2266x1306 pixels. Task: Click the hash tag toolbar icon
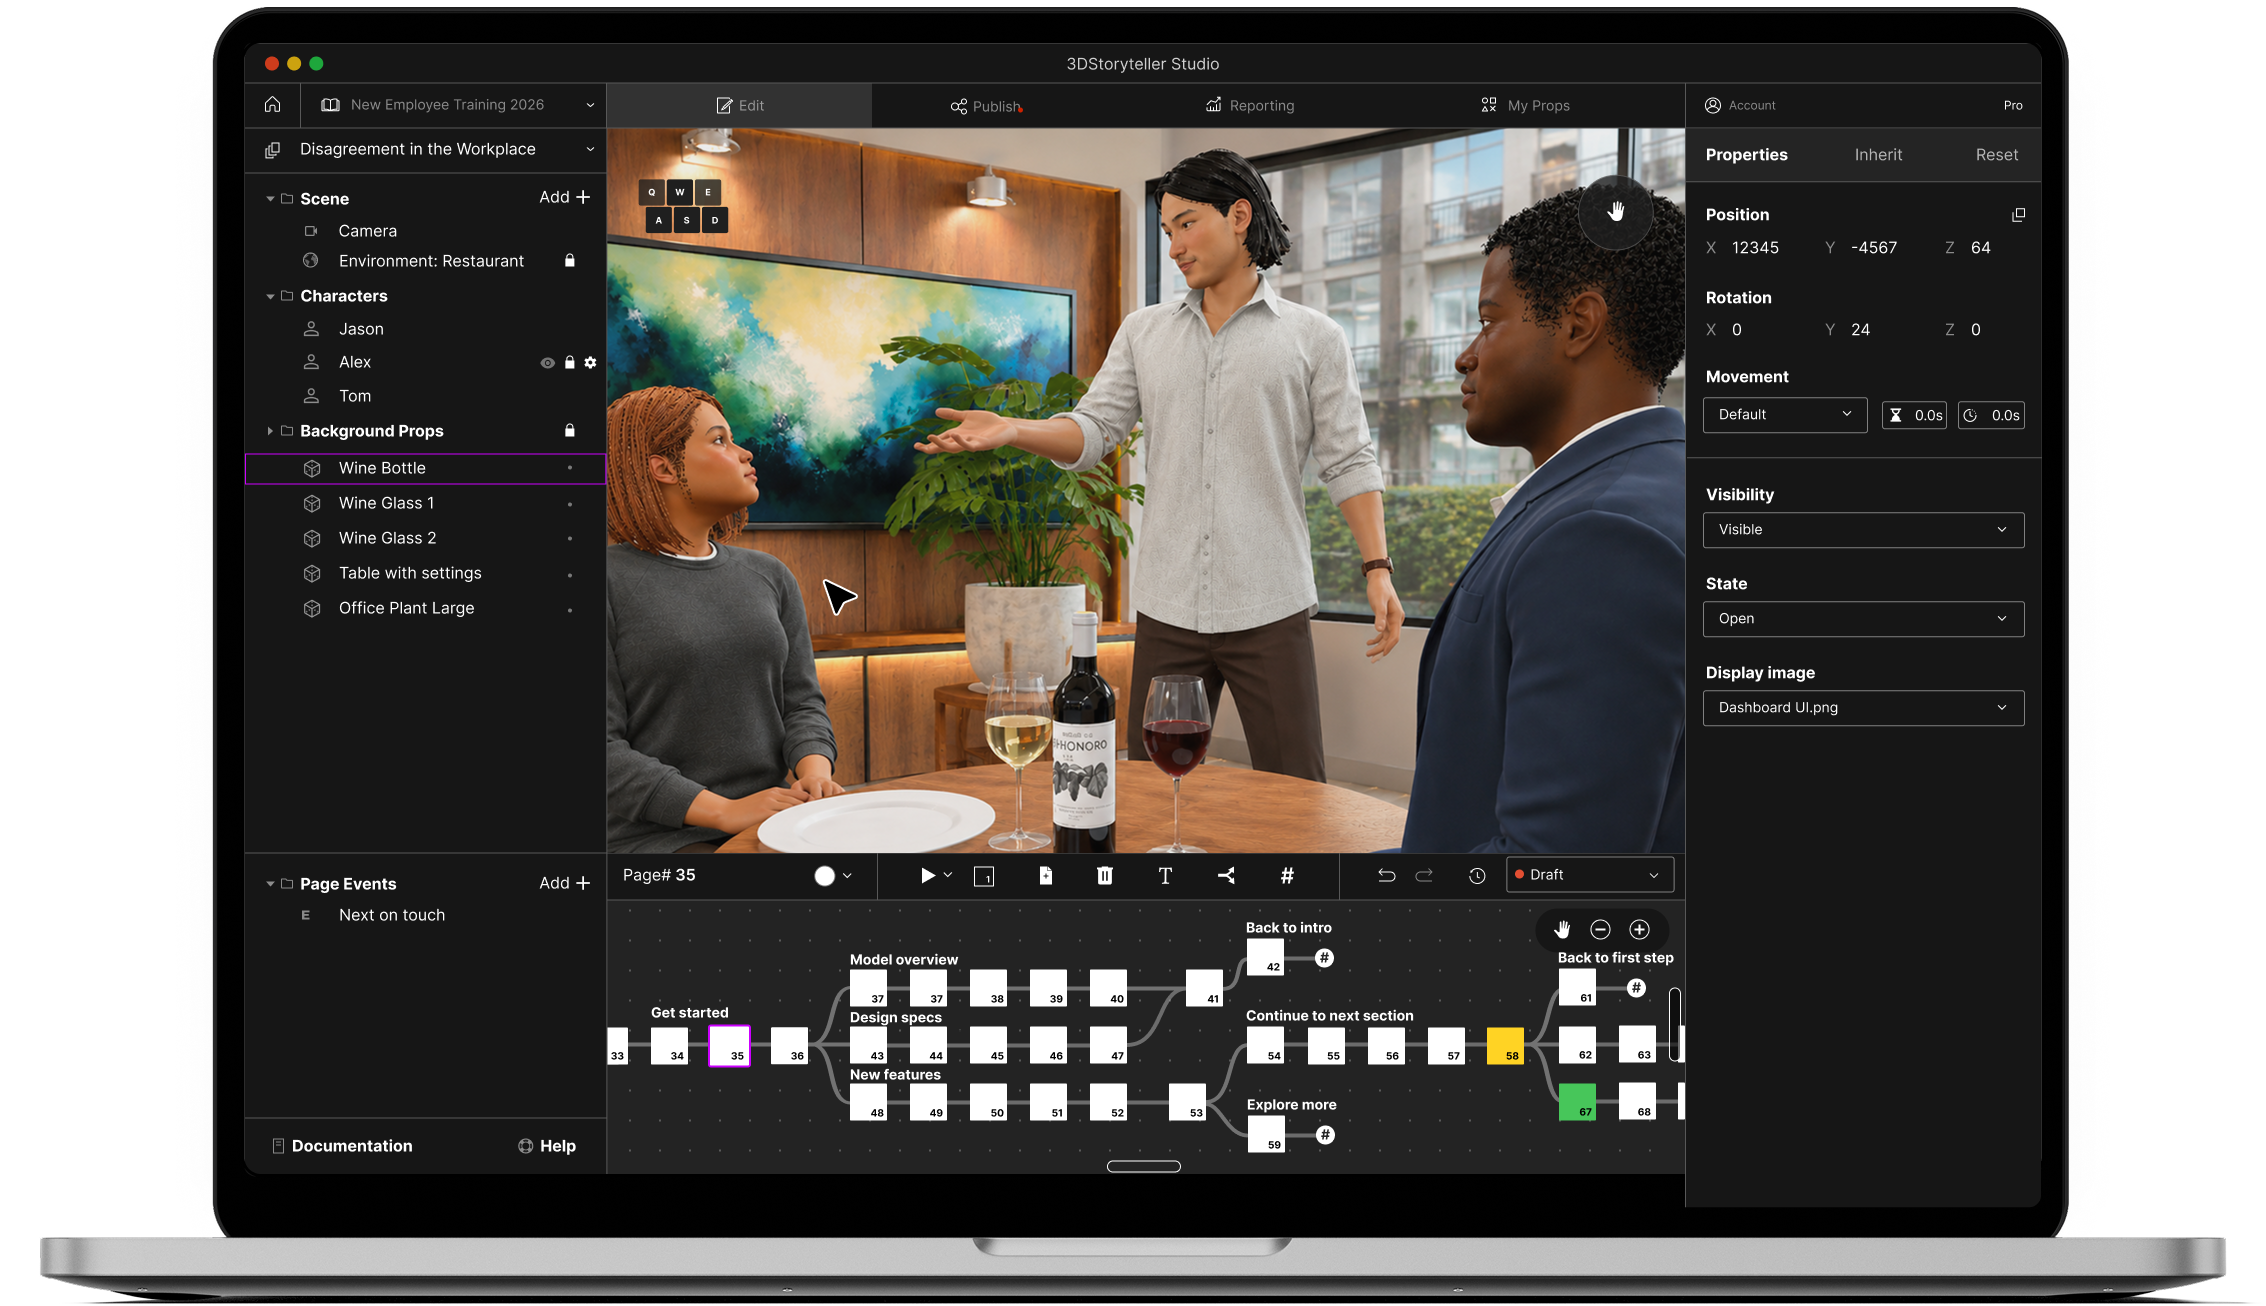click(1287, 876)
